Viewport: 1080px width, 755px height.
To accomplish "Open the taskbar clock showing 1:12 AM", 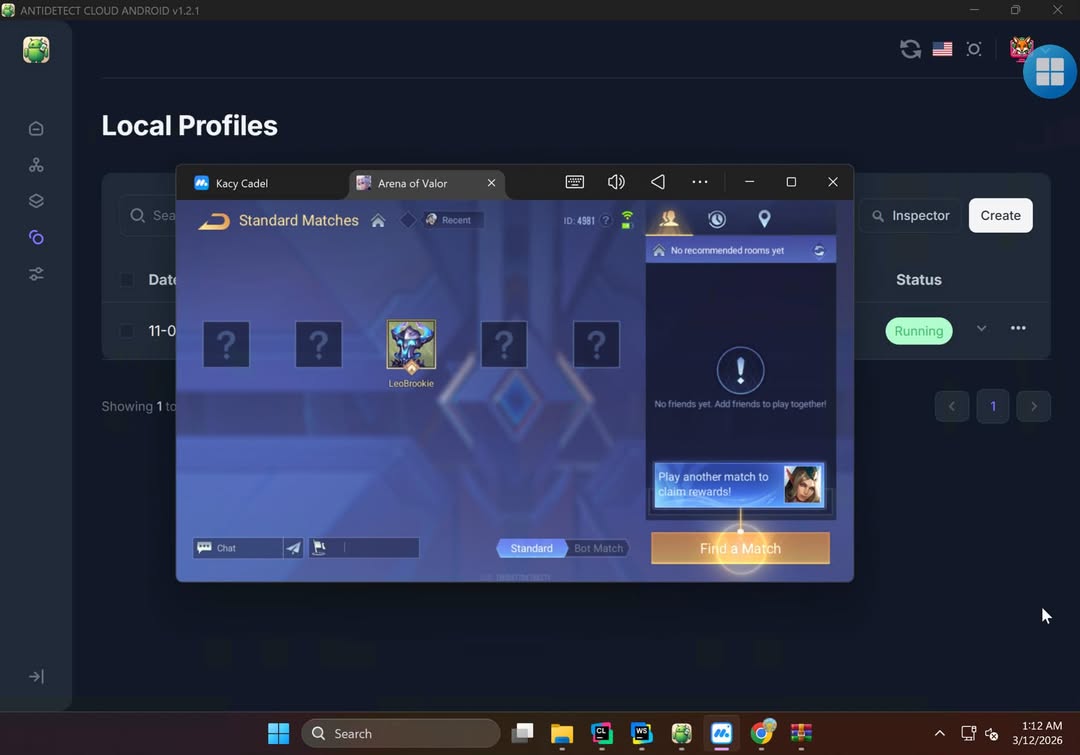I will [x=1037, y=734].
